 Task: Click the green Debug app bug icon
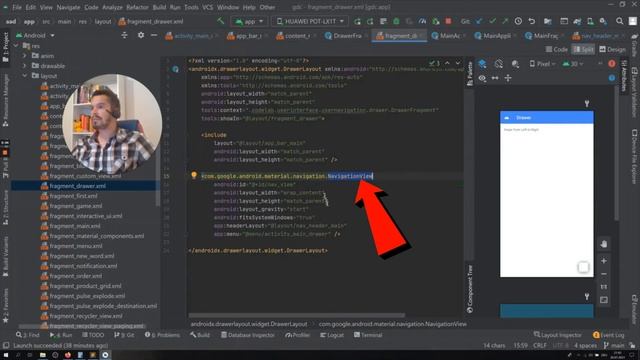(x=396, y=21)
